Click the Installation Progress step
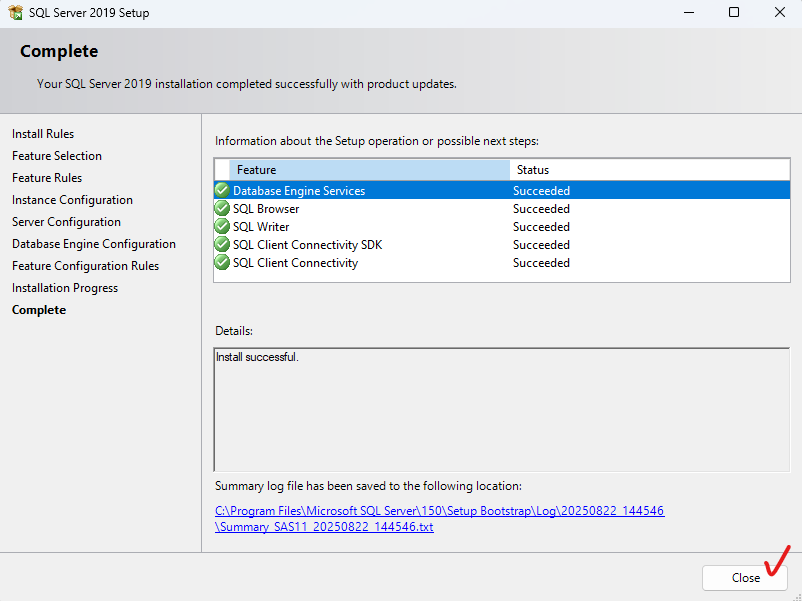Viewport: 802px width, 601px height. [x=65, y=287]
